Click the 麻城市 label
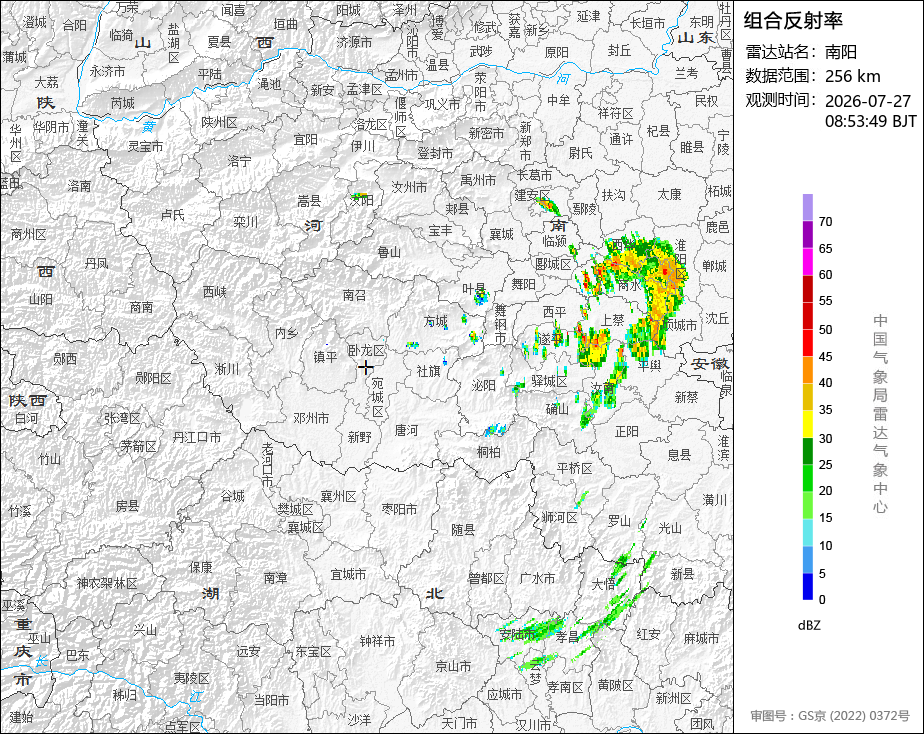 [x=701, y=638]
